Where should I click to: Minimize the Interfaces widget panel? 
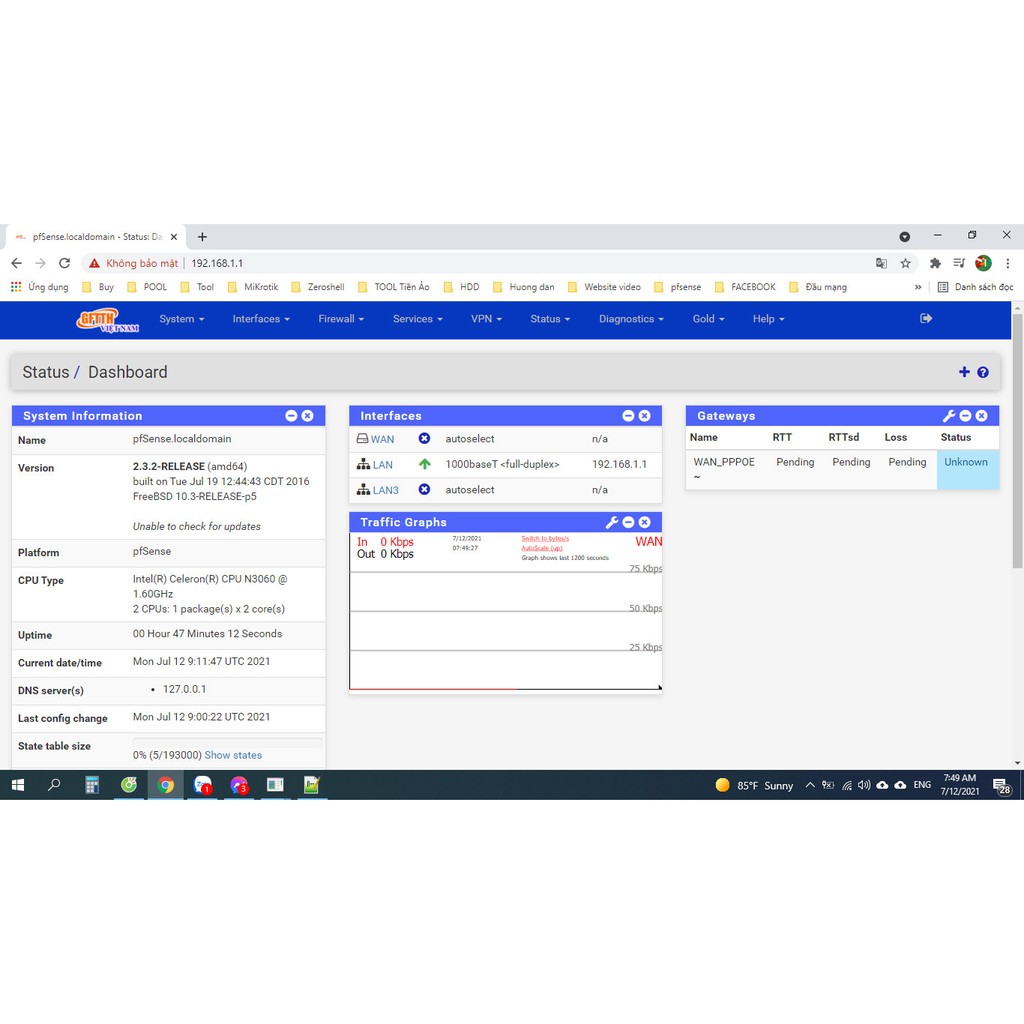(x=628, y=416)
